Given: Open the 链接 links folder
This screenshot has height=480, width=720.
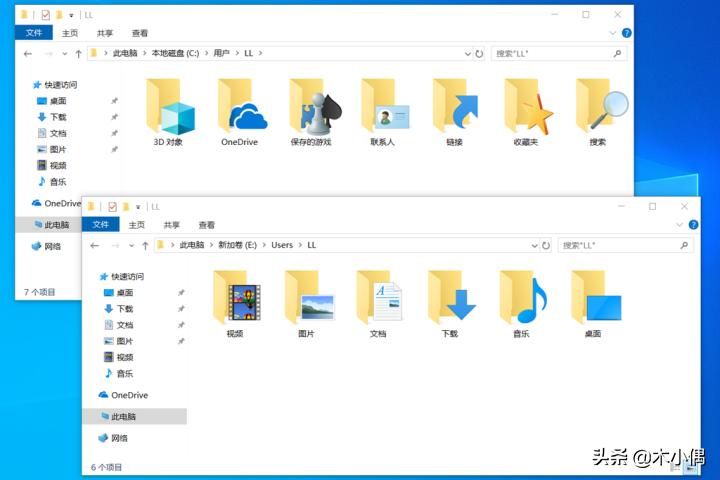Looking at the screenshot, I should coord(455,113).
